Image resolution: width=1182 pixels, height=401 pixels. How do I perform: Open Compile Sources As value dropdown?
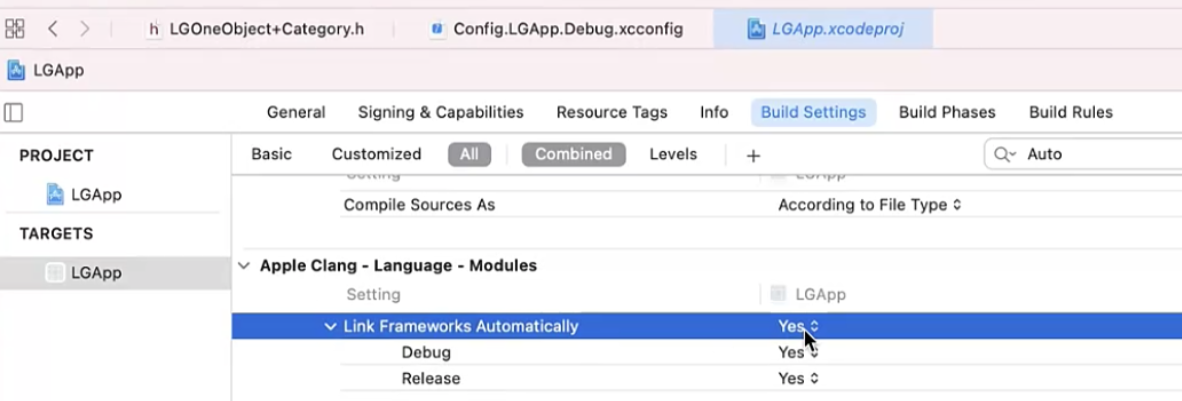pyautogui.click(x=870, y=205)
